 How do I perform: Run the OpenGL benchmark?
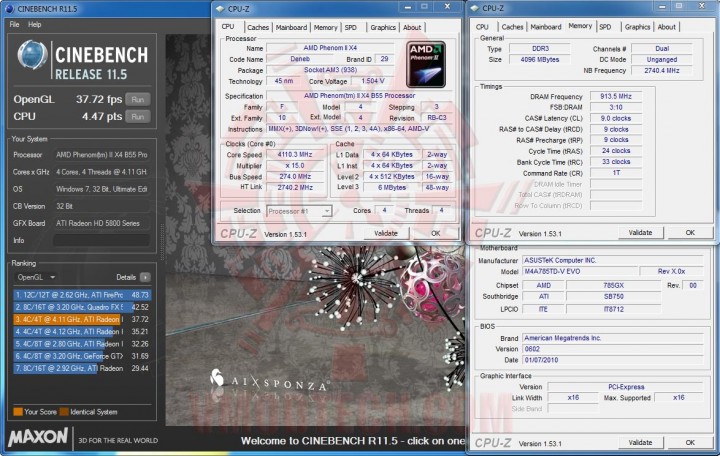point(138,99)
